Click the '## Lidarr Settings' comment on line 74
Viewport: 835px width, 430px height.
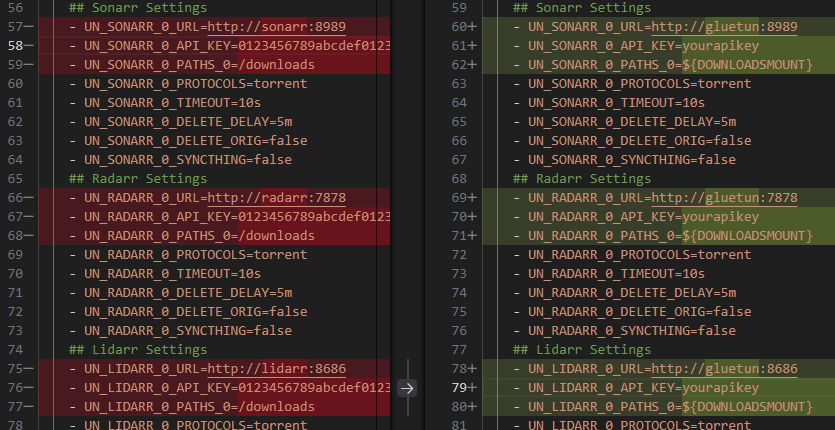tap(138, 350)
